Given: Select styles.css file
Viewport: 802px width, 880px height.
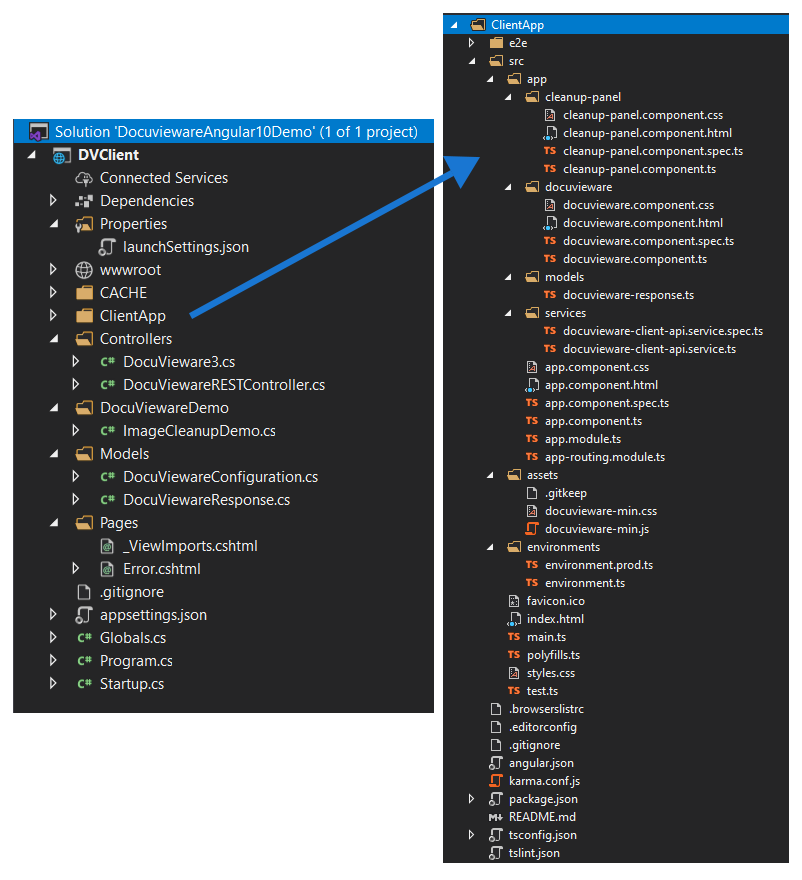Looking at the screenshot, I should 551,673.
